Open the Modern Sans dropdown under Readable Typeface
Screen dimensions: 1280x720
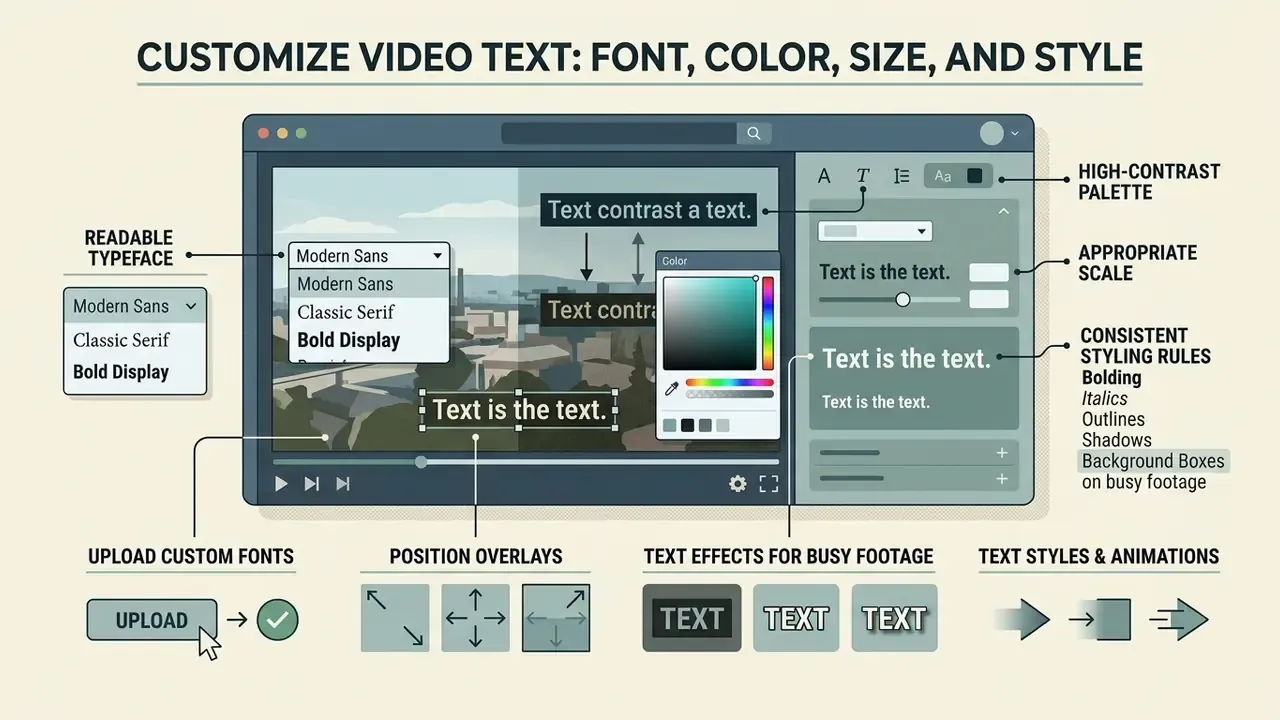click(135, 306)
